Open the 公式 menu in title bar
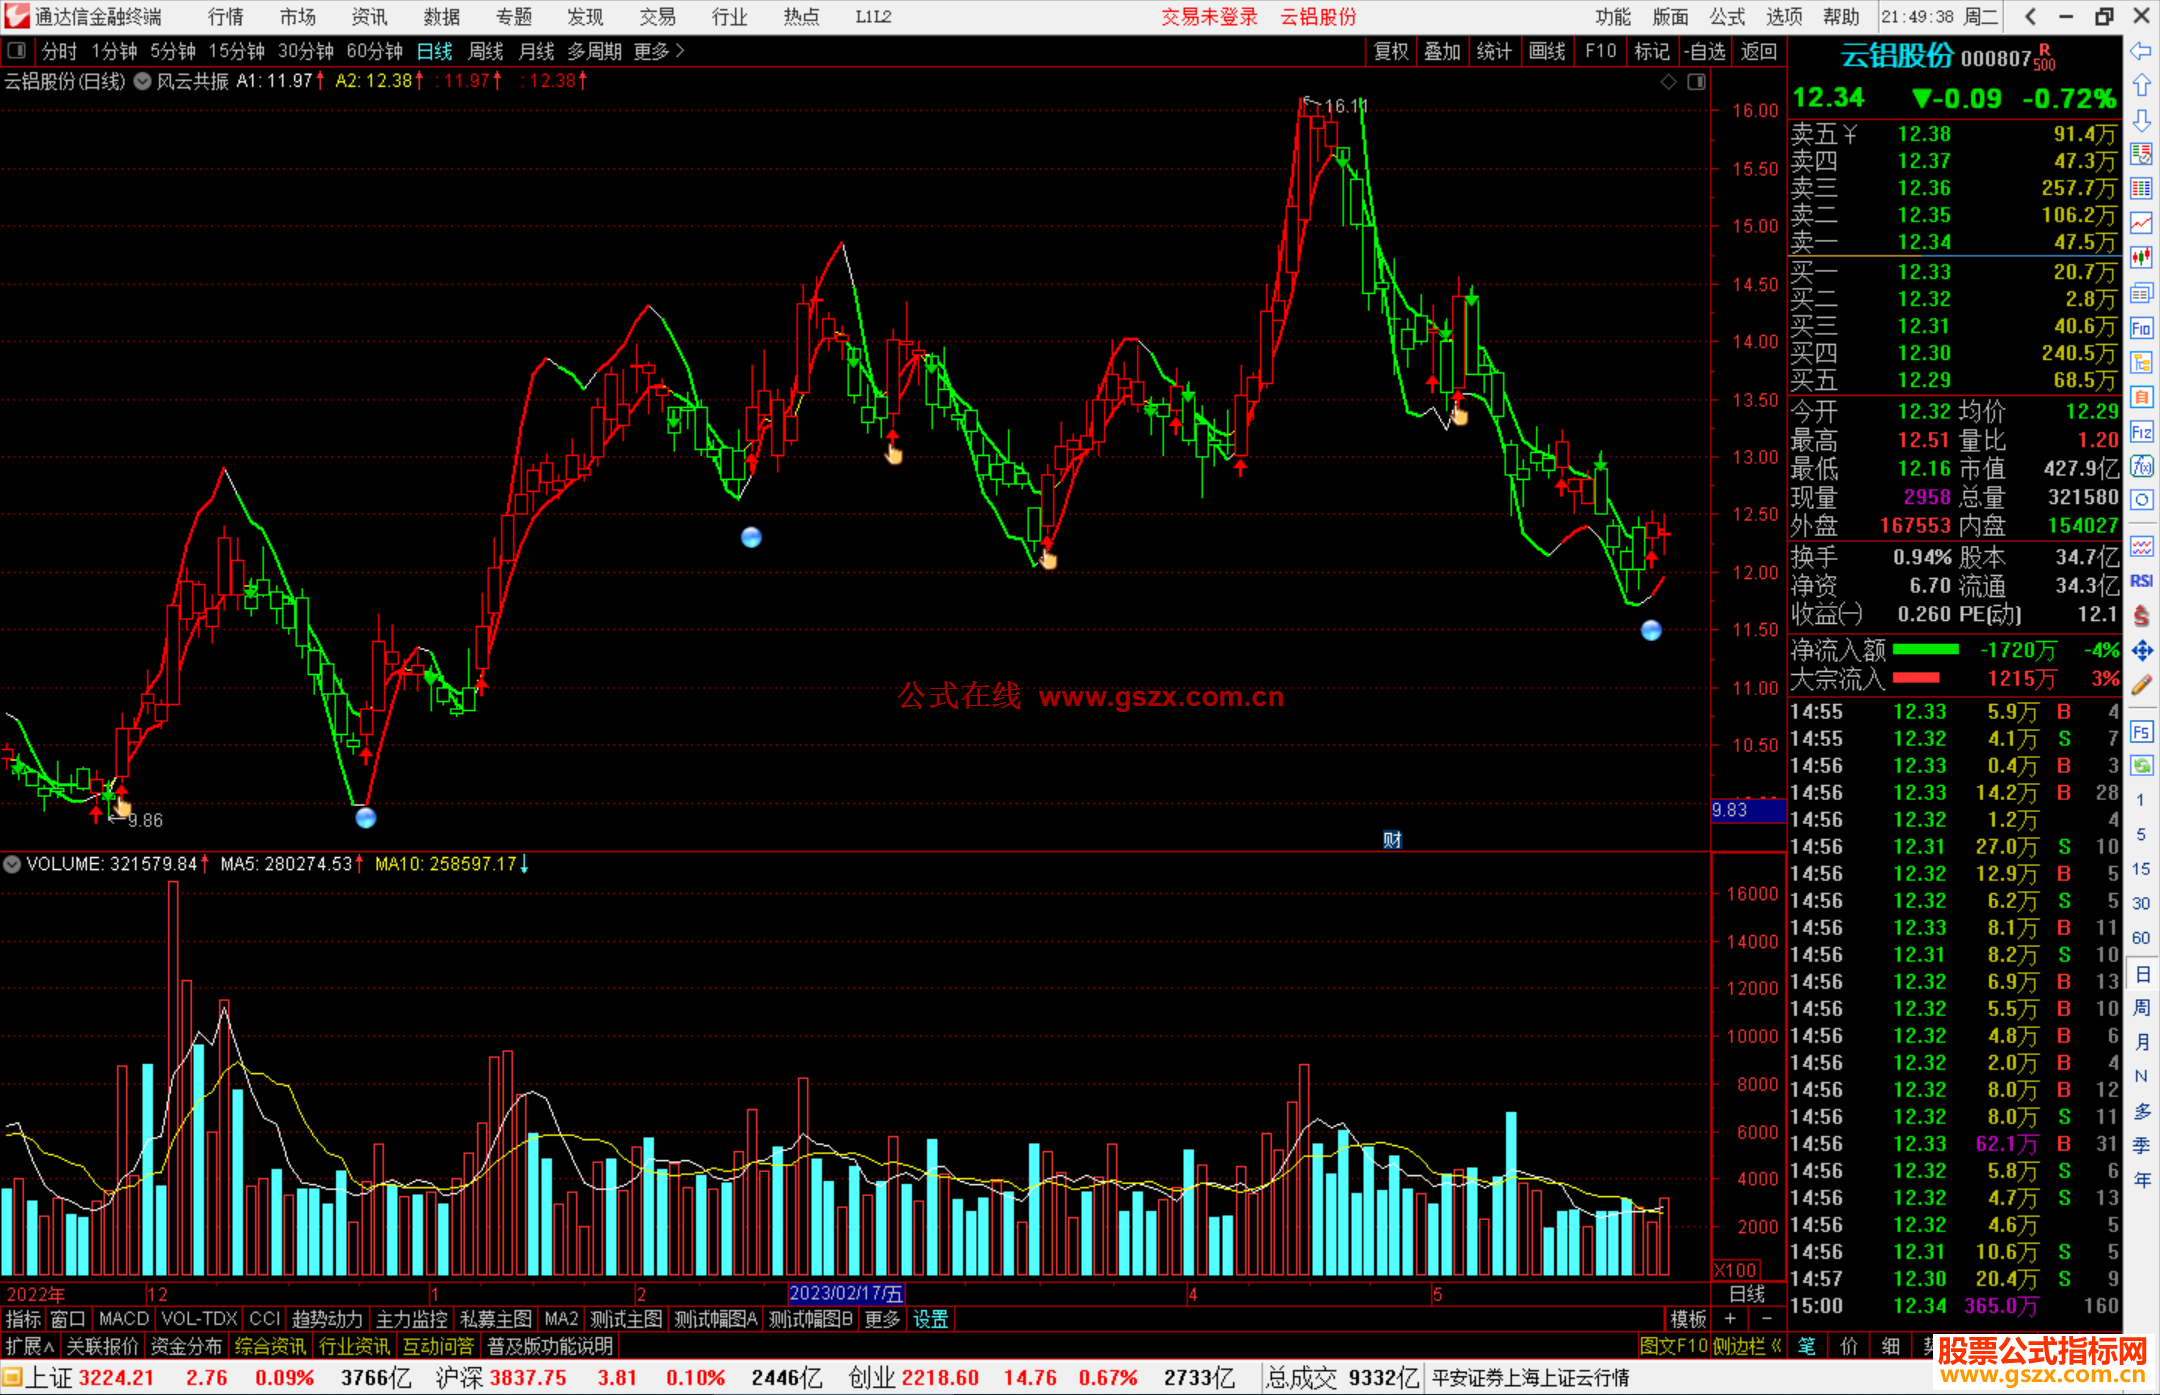2160x1395 pixels. [x=1726, y=17]
